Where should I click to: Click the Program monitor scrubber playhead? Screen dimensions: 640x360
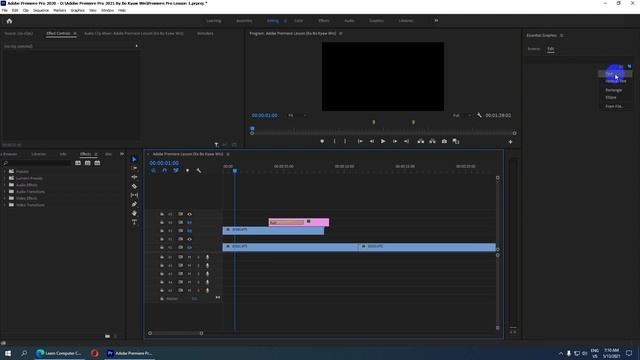(x=252, y=129)
